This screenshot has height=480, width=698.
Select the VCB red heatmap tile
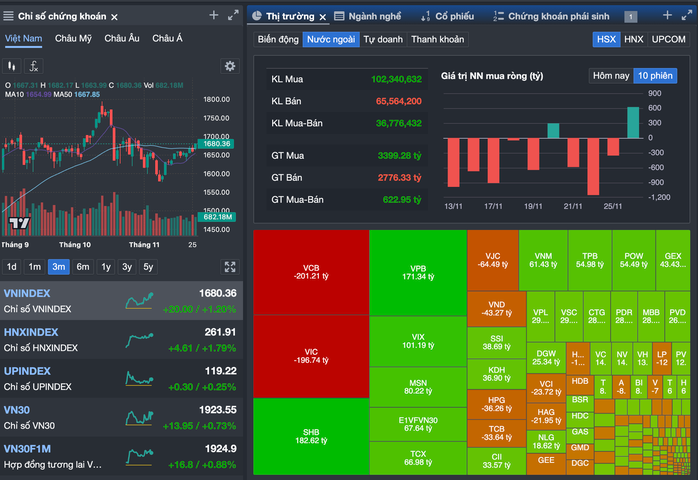pos(311,272)
